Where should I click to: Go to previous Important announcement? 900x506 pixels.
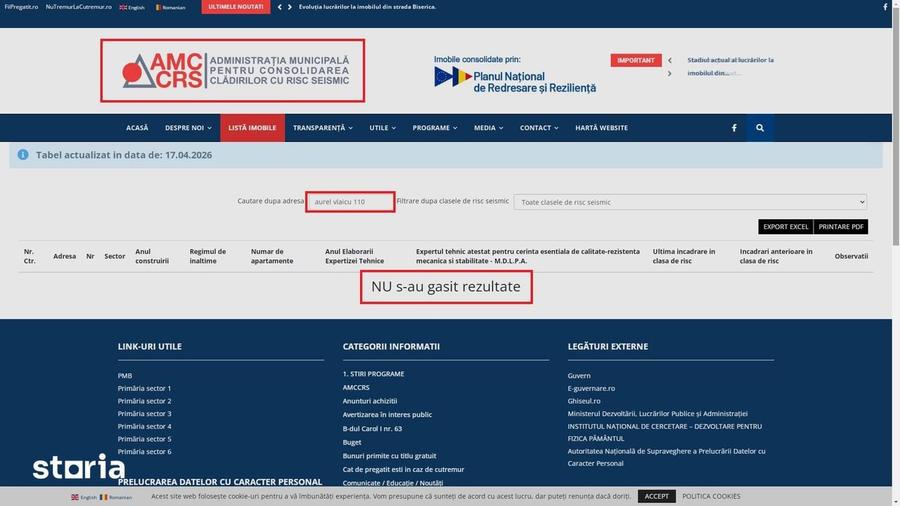pos(670,60)
